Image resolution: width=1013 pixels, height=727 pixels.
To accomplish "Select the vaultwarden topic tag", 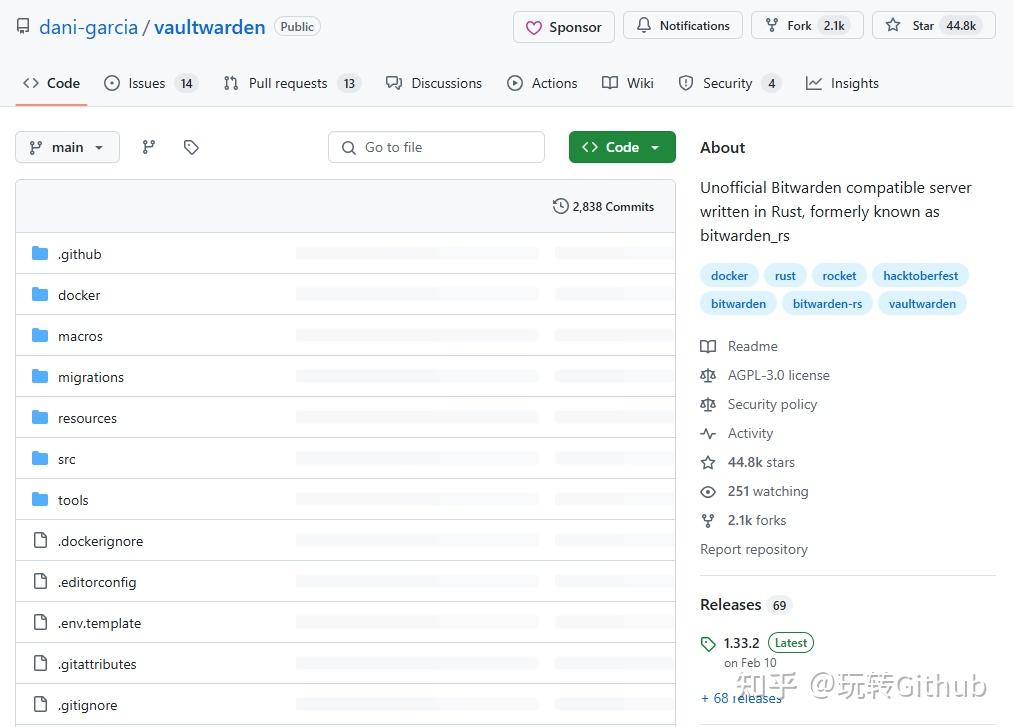I will click(922, 304).
